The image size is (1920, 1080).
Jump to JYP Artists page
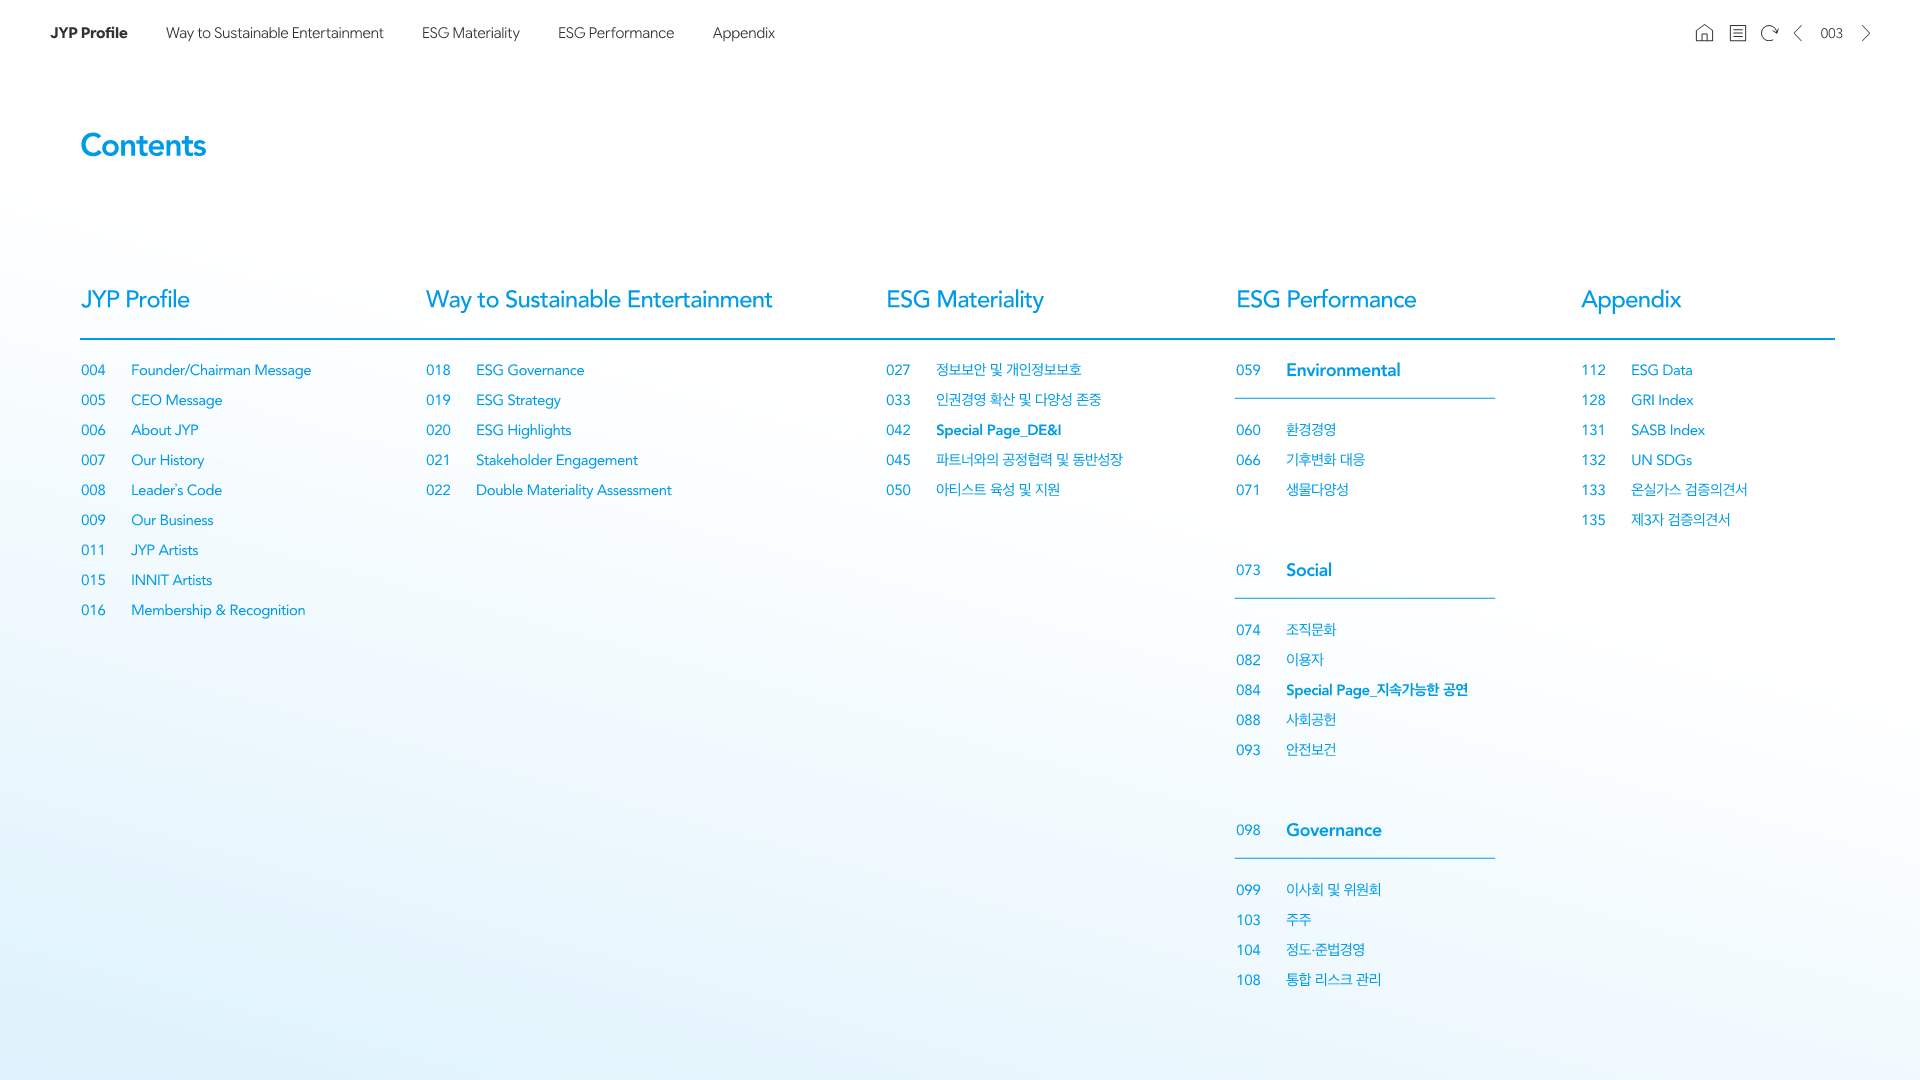point(165,550)
